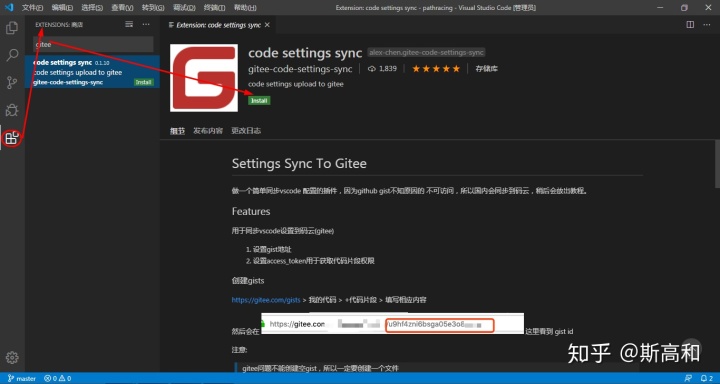Click small Install button in search result

click(x=143, y=82)
